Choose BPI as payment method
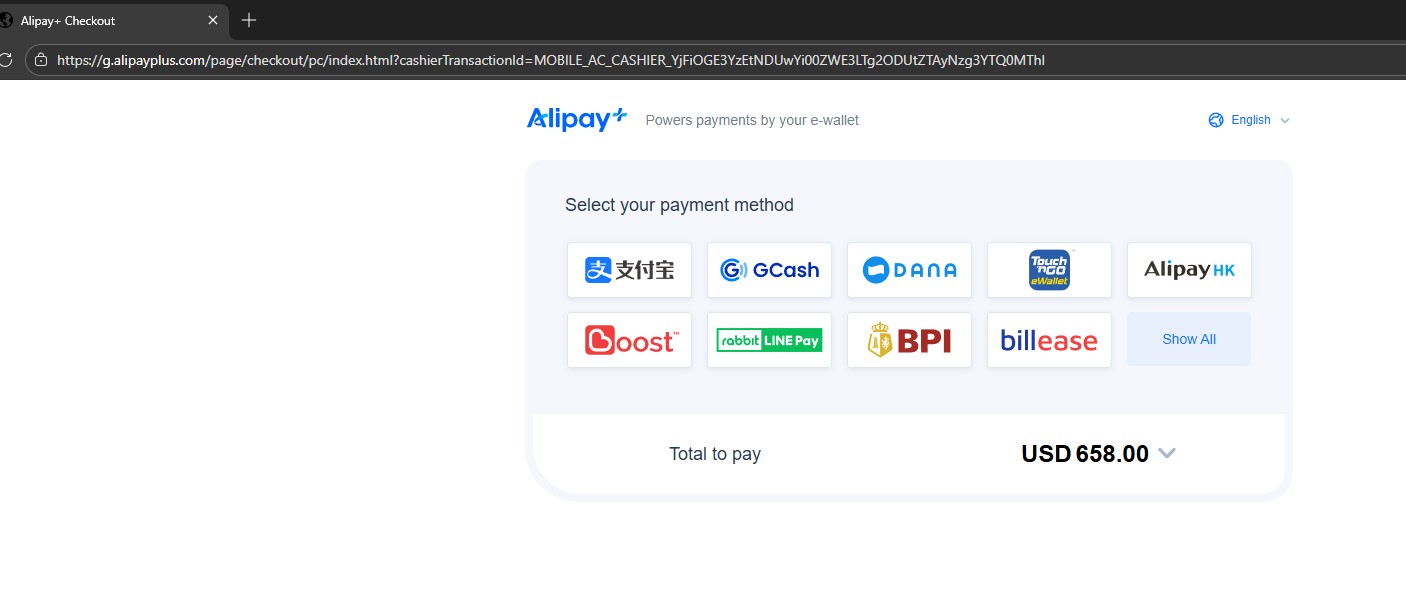The height and width of the screenshot is (614, 1406). click(909, 340)
